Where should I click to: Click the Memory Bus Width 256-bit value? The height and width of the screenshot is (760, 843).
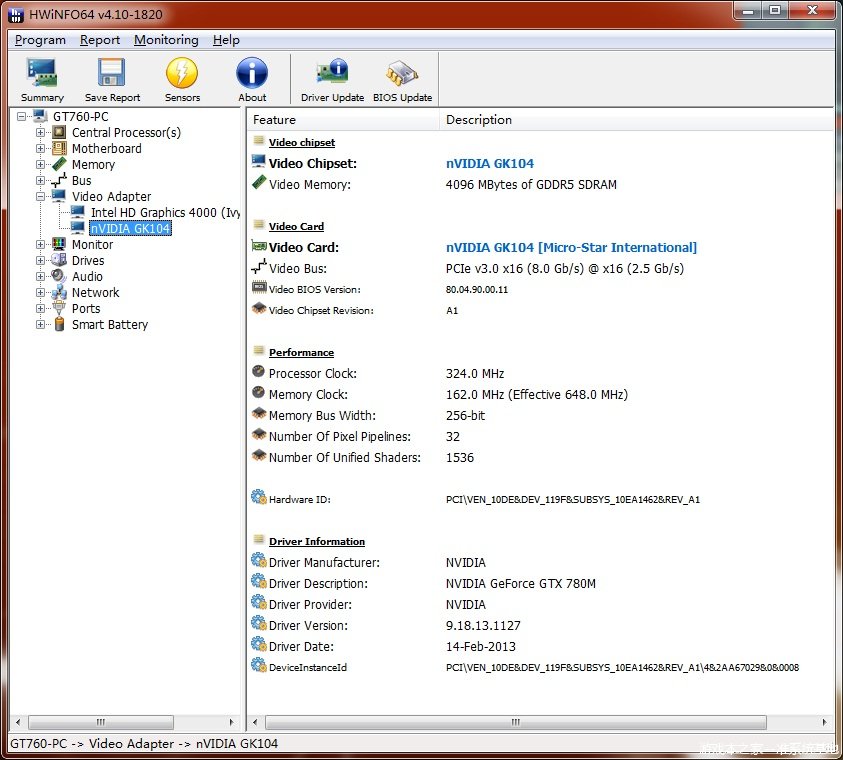pos(465,415)
